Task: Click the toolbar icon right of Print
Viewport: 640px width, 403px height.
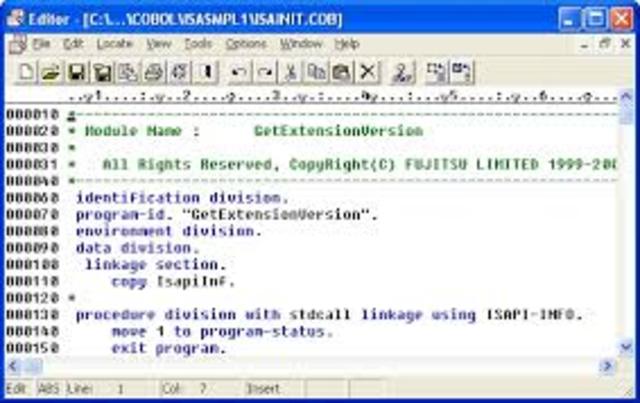Action: pos(179,73)
